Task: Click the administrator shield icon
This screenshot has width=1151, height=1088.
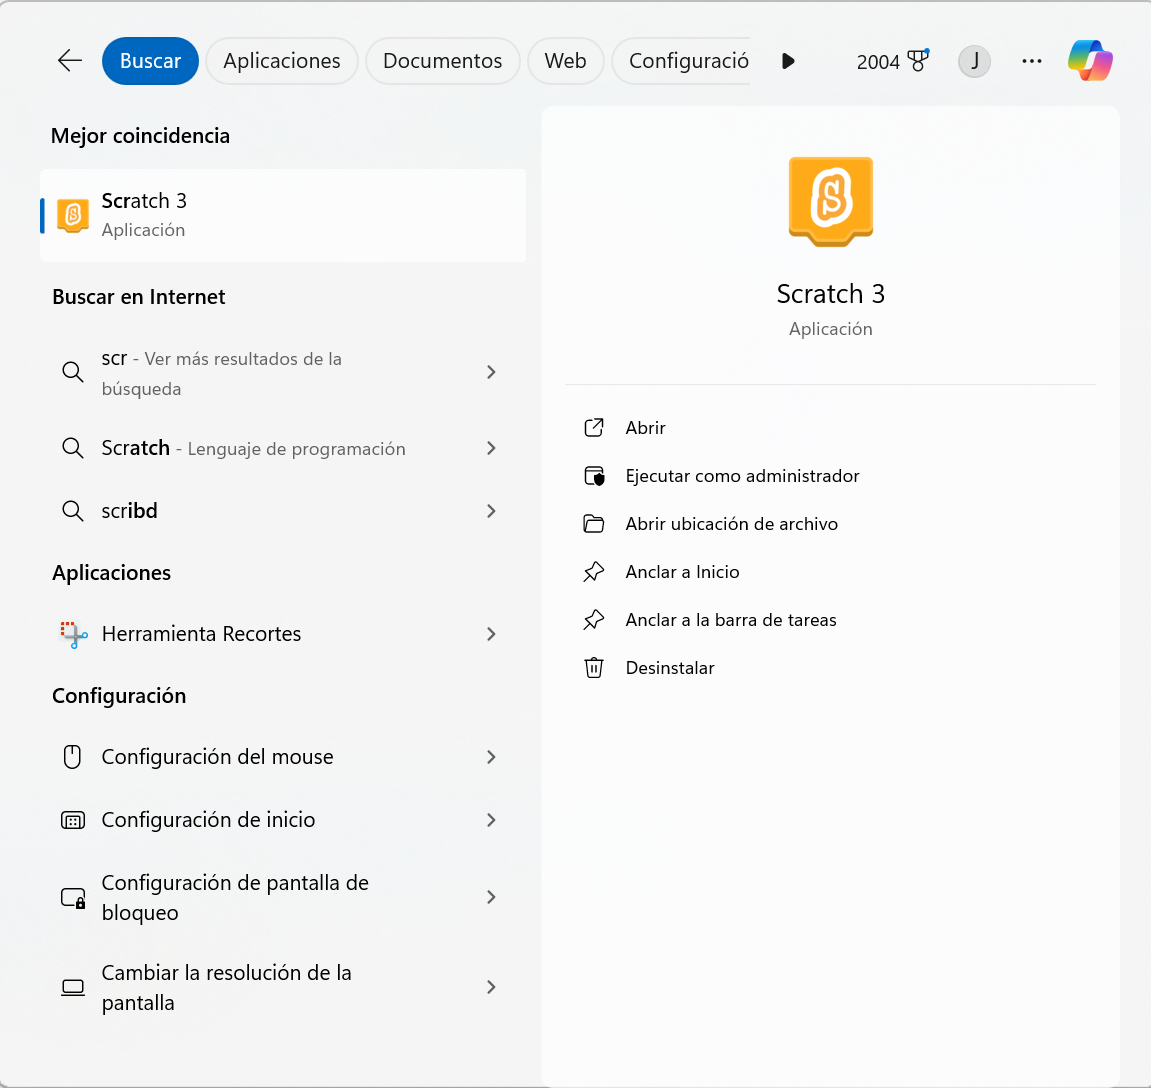Action: coord(594,476)
